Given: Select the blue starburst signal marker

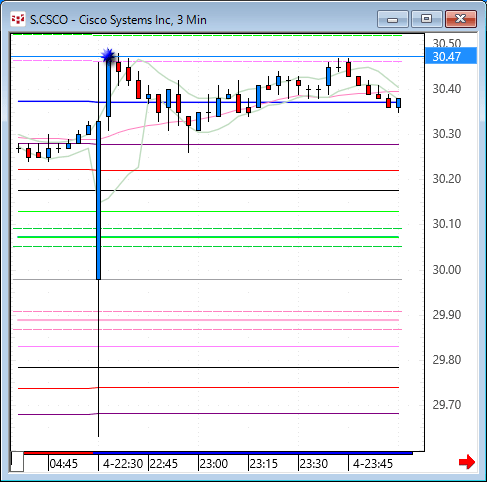Looking at the screenshot, I should pyautogui.click(x=108, y=55).
